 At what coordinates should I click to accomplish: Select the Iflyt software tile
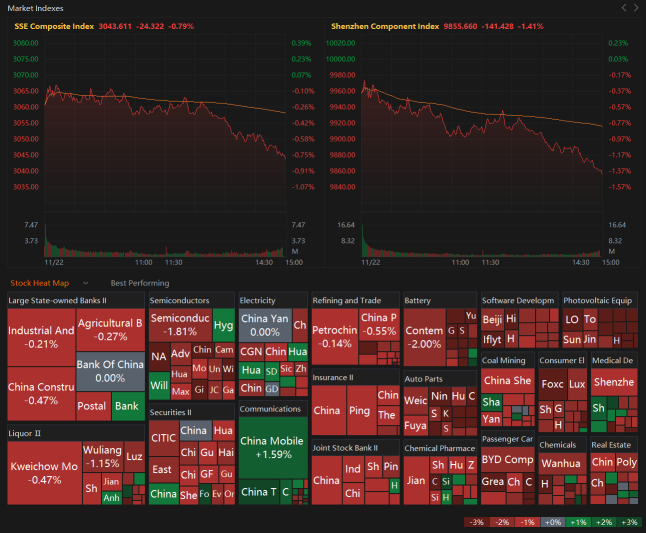492,339
